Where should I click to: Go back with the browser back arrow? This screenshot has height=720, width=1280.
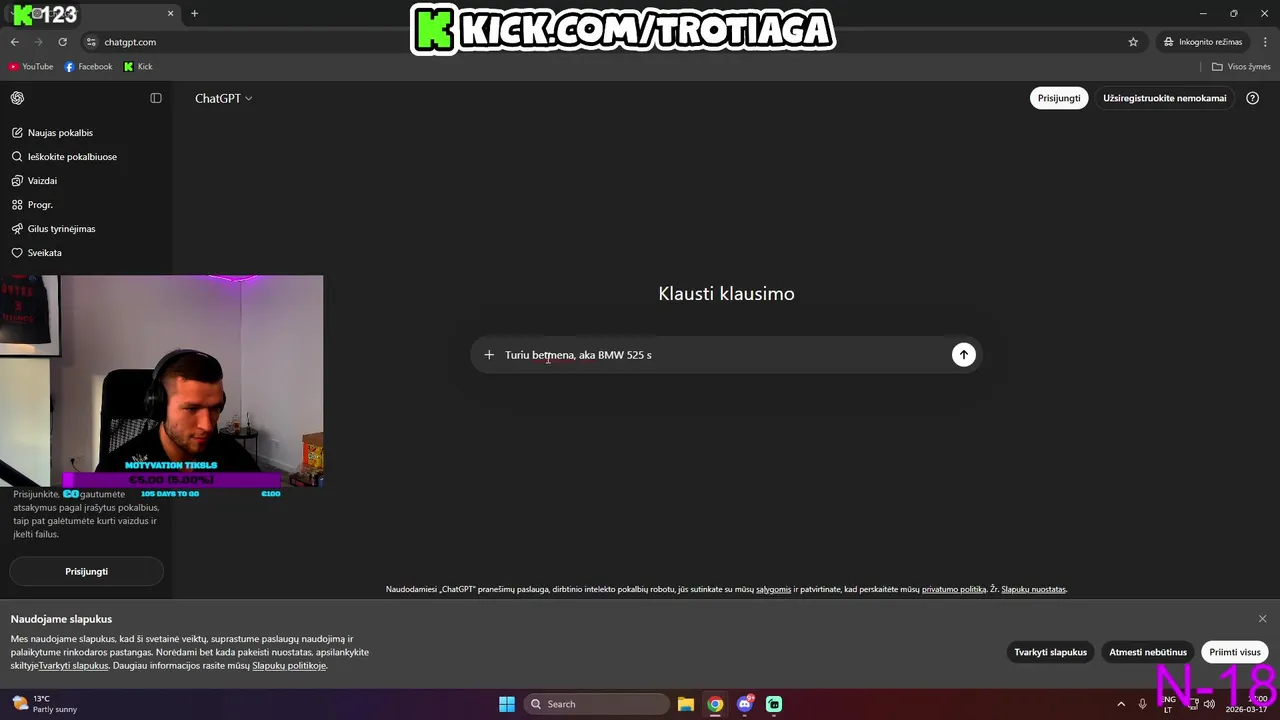click(14, 42)
